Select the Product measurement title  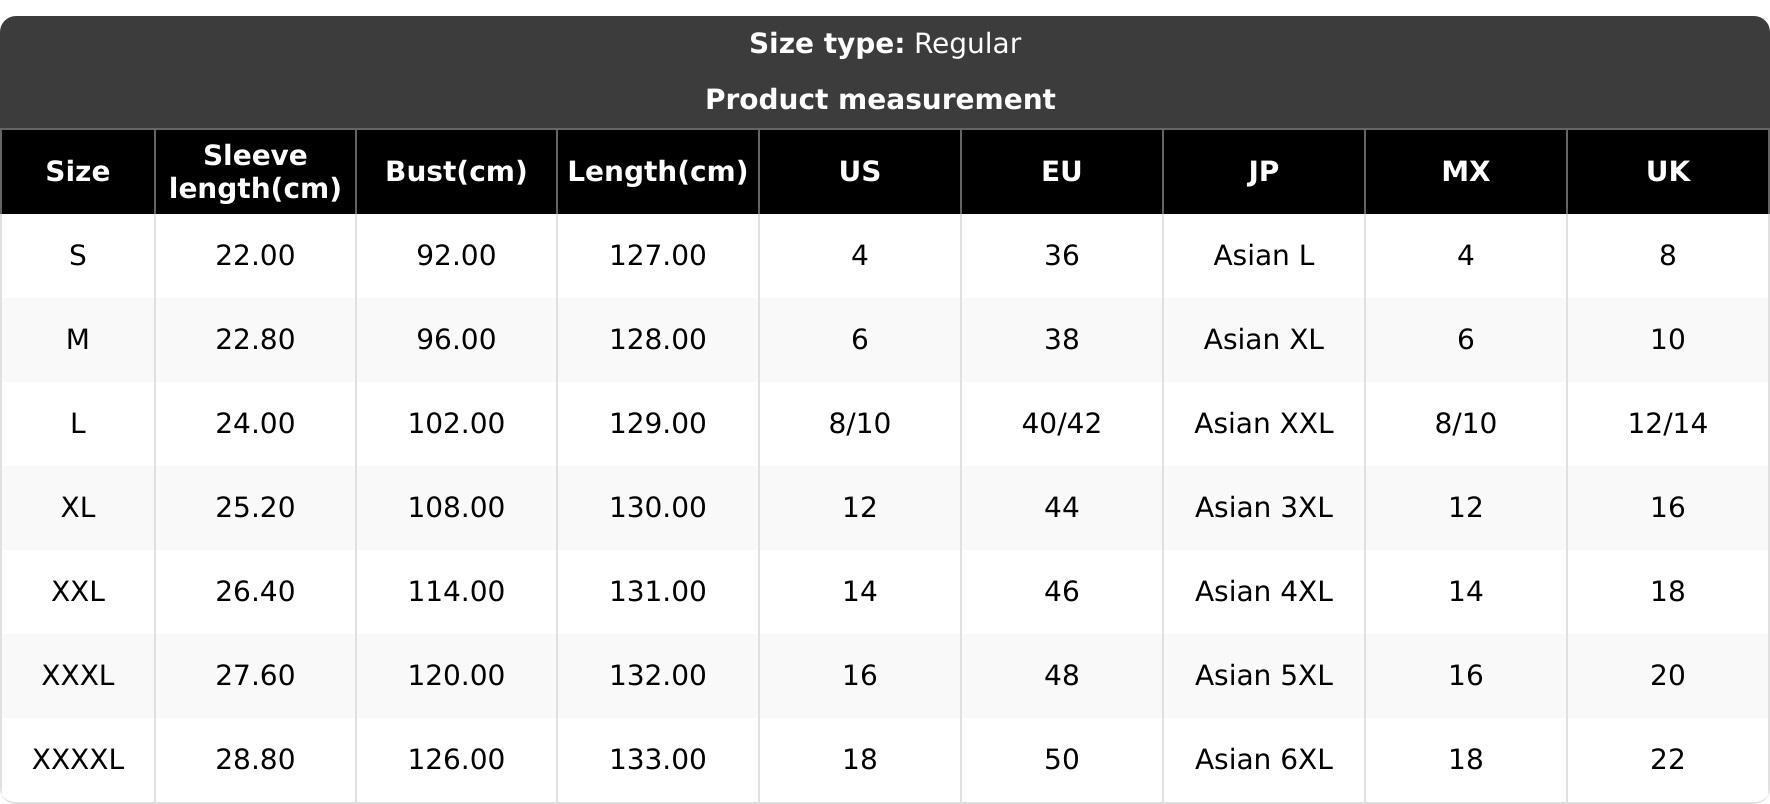(880, 100)
